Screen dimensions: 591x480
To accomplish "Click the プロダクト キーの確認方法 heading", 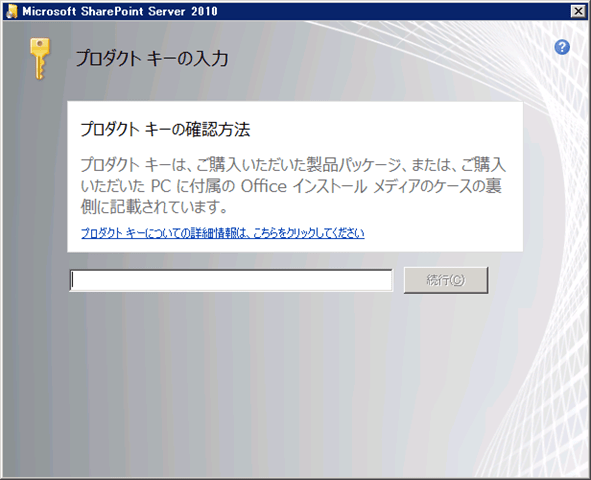I will pos(165,129).
